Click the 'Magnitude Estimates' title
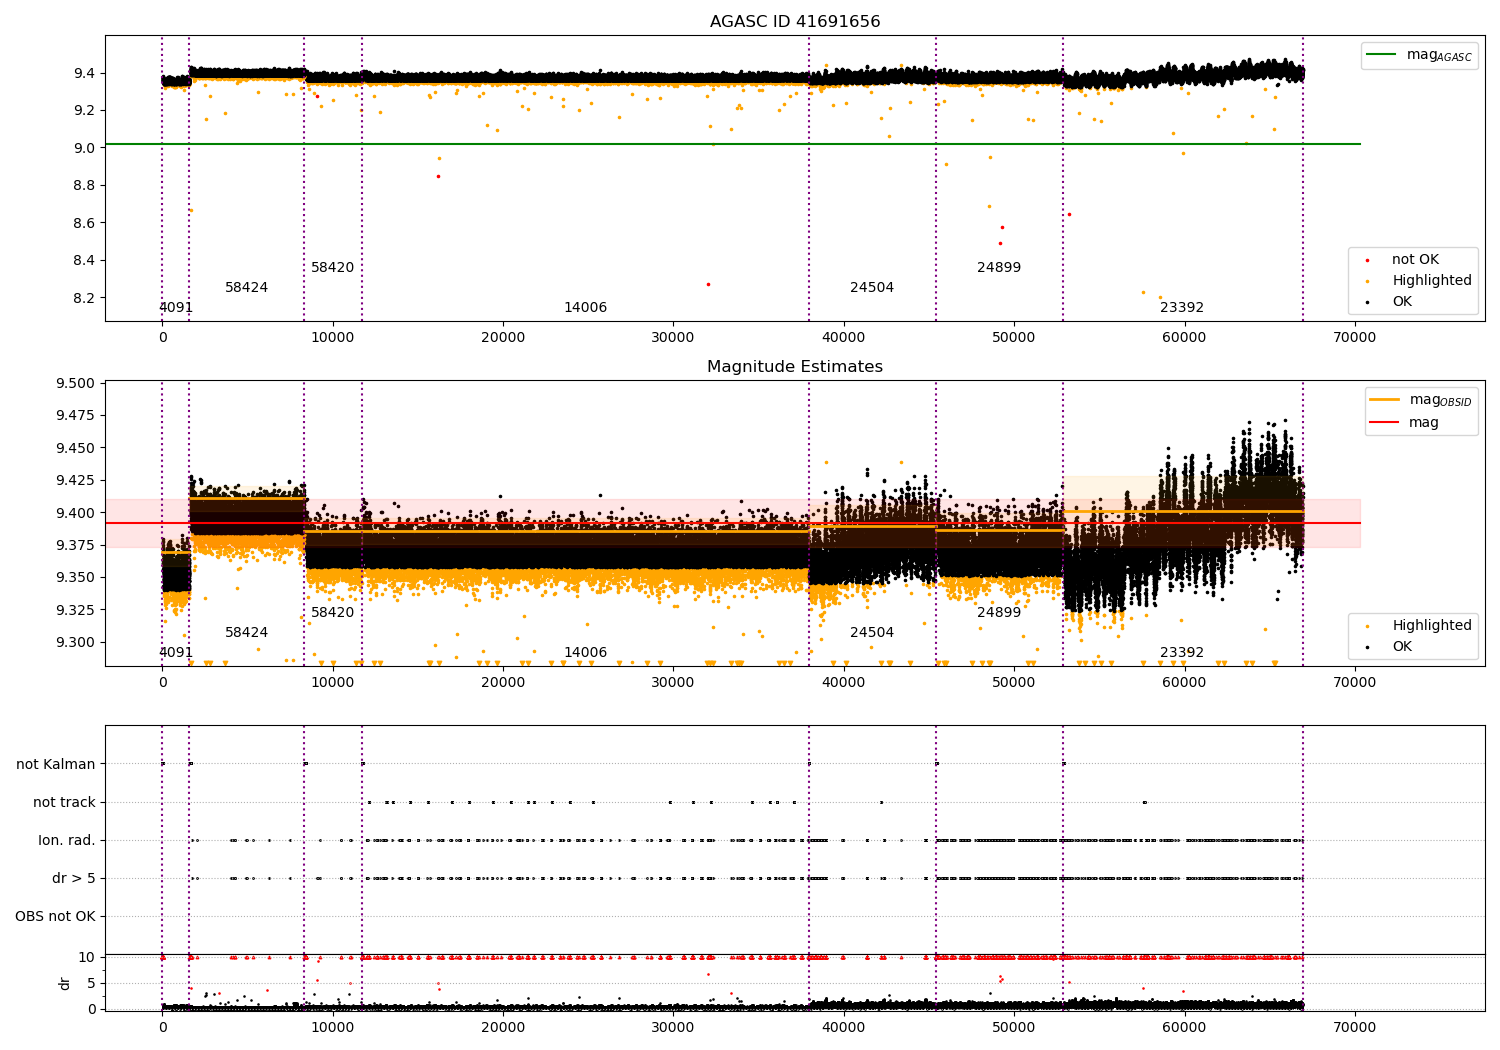The height and width of the screenshot is (1050, 1500). click(x=795, y=367)
